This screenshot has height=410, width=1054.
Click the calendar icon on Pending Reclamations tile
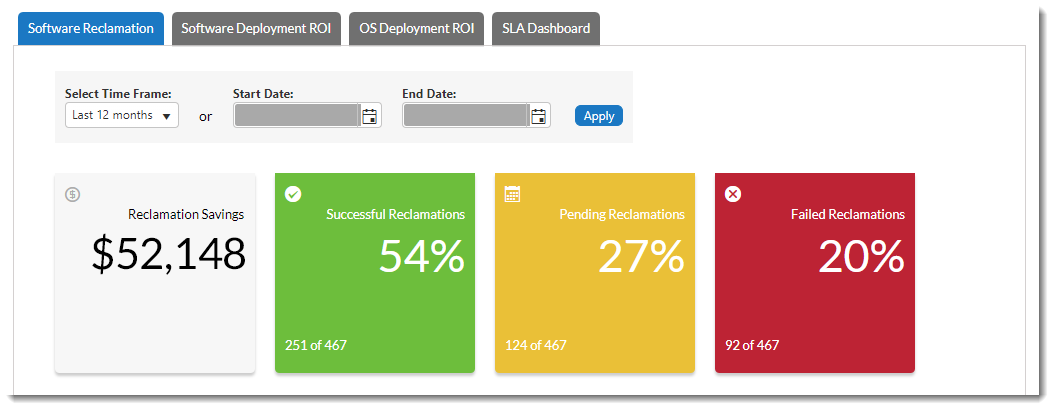pos(512,194)
